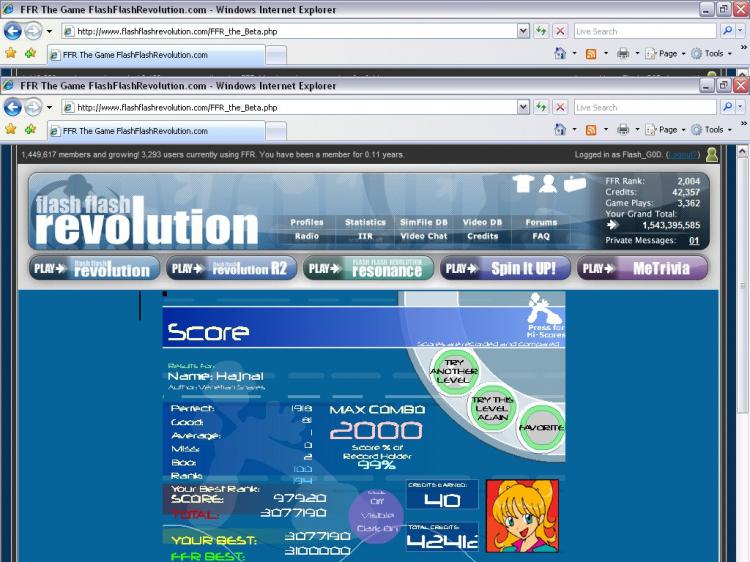Open address bar dropdown in front browser window
Image resolution: width=750 pixels, height=562 pixels.
(x=523, y=107)
